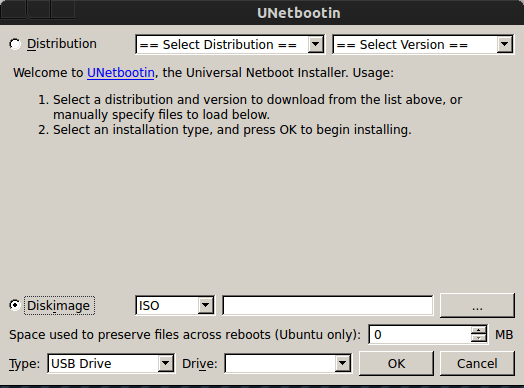Open the USB Drive type dropdown
Image resolution: width=524 pixels, height=388 pixels.
tap(111, 363)
